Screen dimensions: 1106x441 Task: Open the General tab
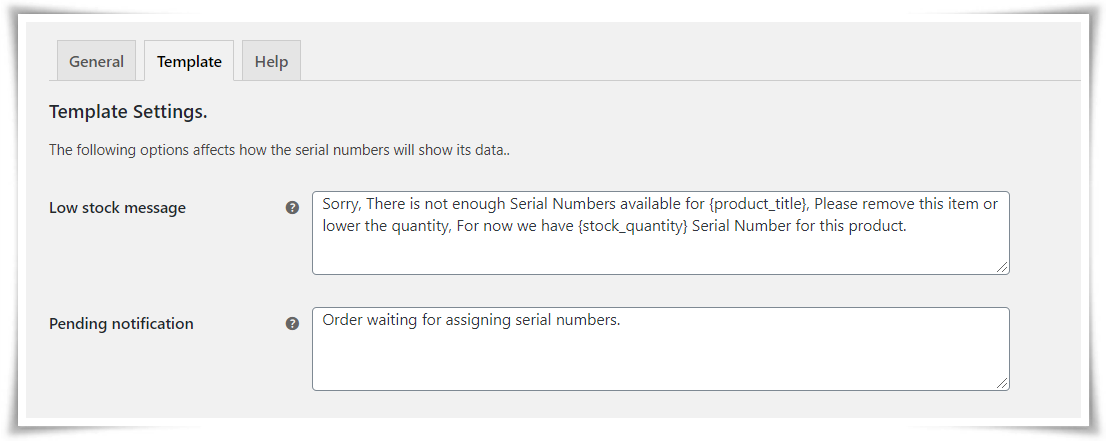pyautogui.click(x=97, y=61)
